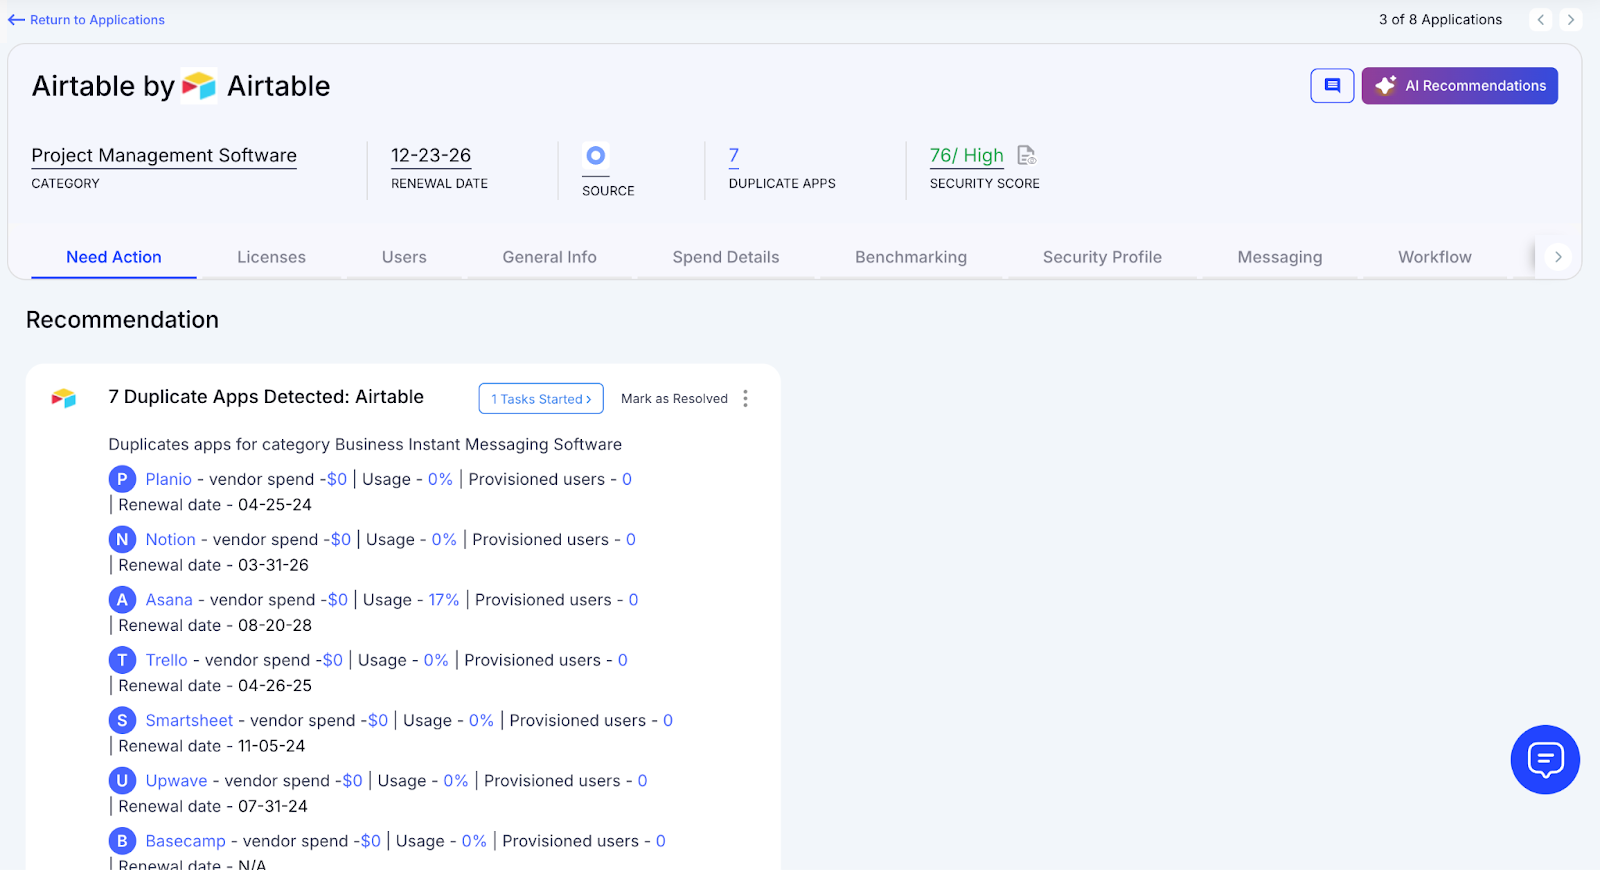This screenshot has height=870, width=1600.
Task: Click the 7 duplicate apps count
Action: [x=734, y=155]
